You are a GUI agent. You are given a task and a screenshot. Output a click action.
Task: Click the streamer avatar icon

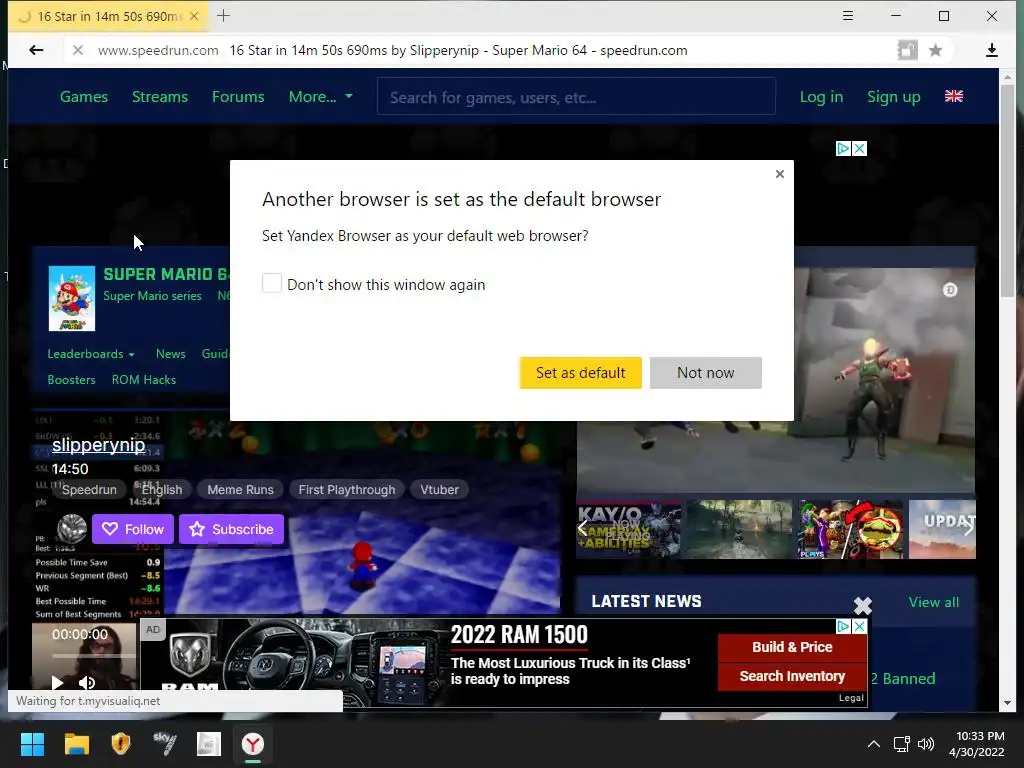click(x=72, y=529)
